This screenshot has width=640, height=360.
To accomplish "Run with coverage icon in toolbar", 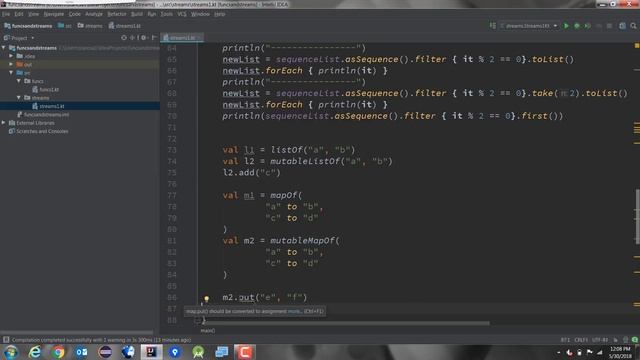I will pyautogui.click(x=587, y=26).
